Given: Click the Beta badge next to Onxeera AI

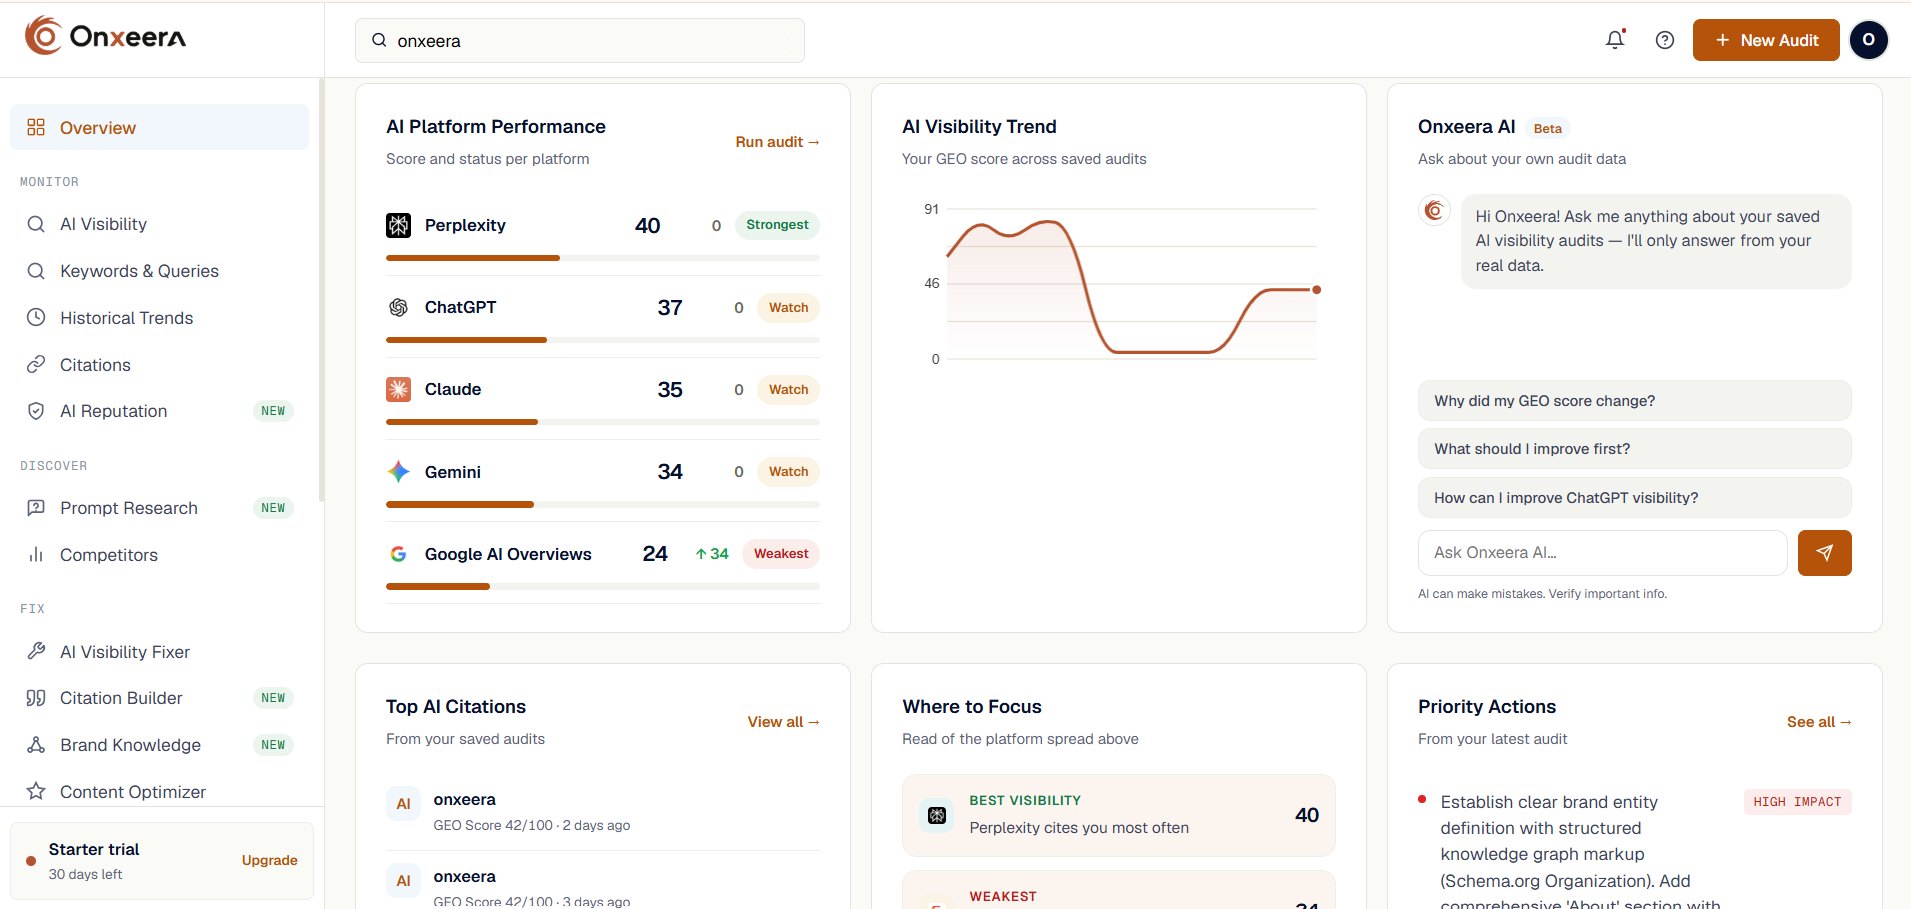Looking at the screenshot, I should point(1548,128).
